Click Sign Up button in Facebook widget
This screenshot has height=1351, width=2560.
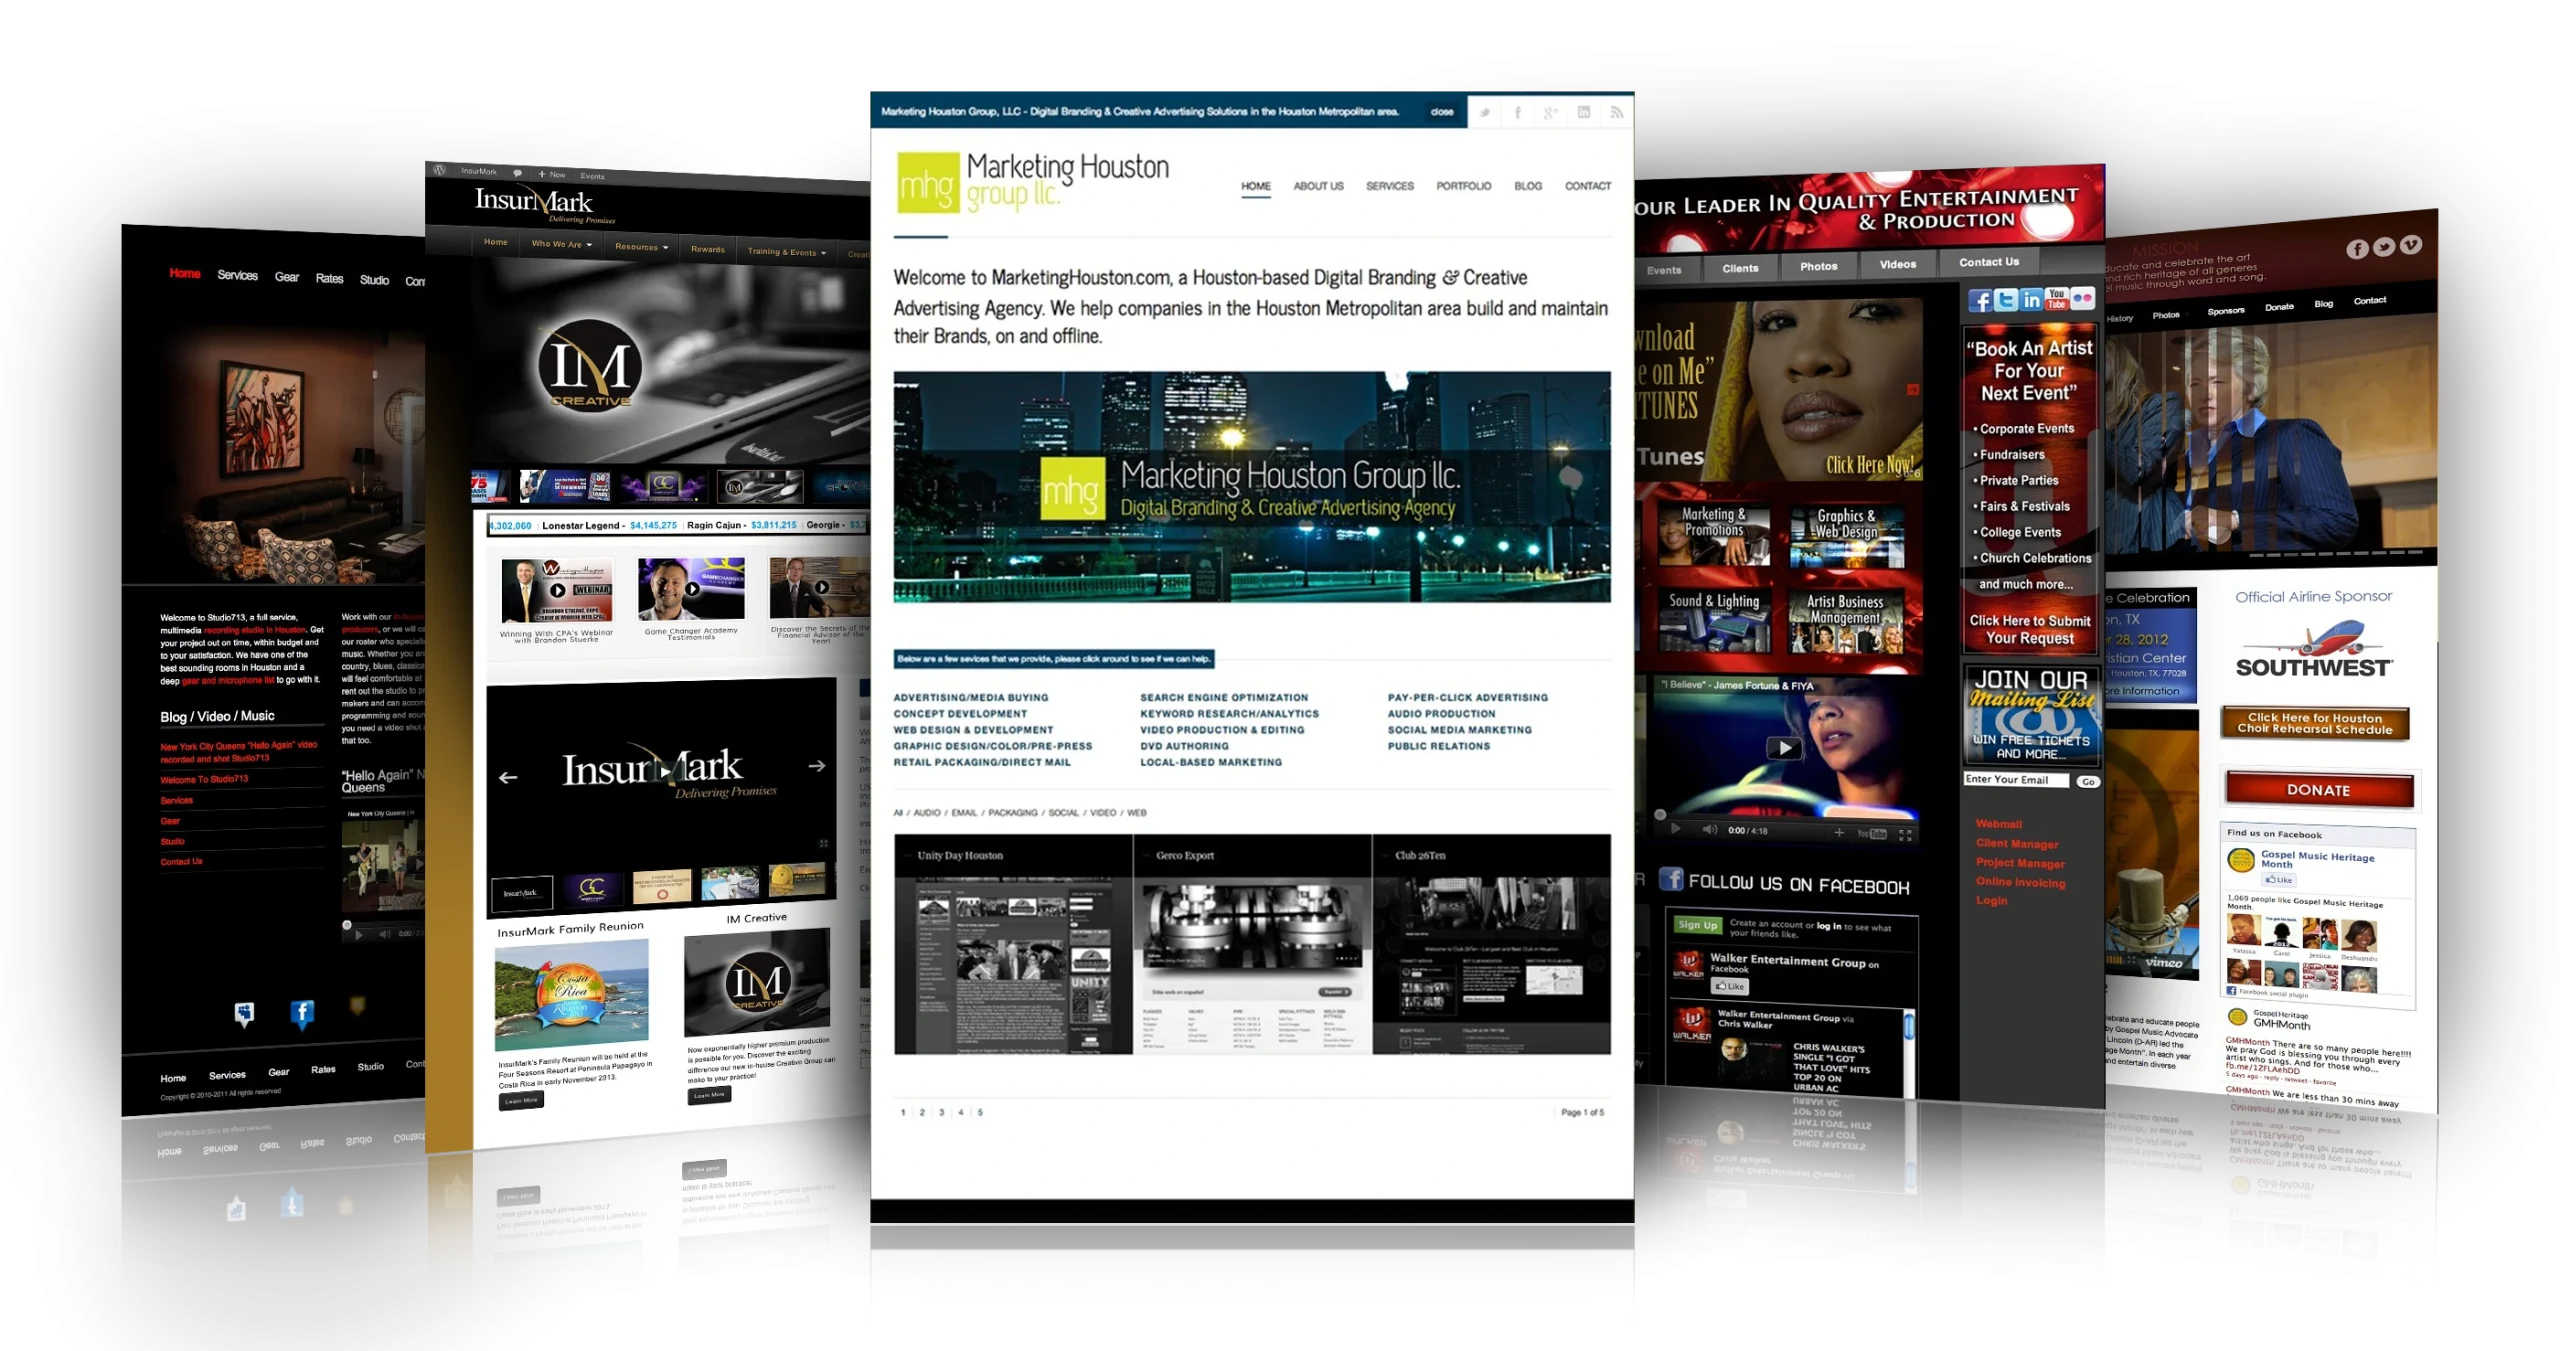[x=1697, y=925]
